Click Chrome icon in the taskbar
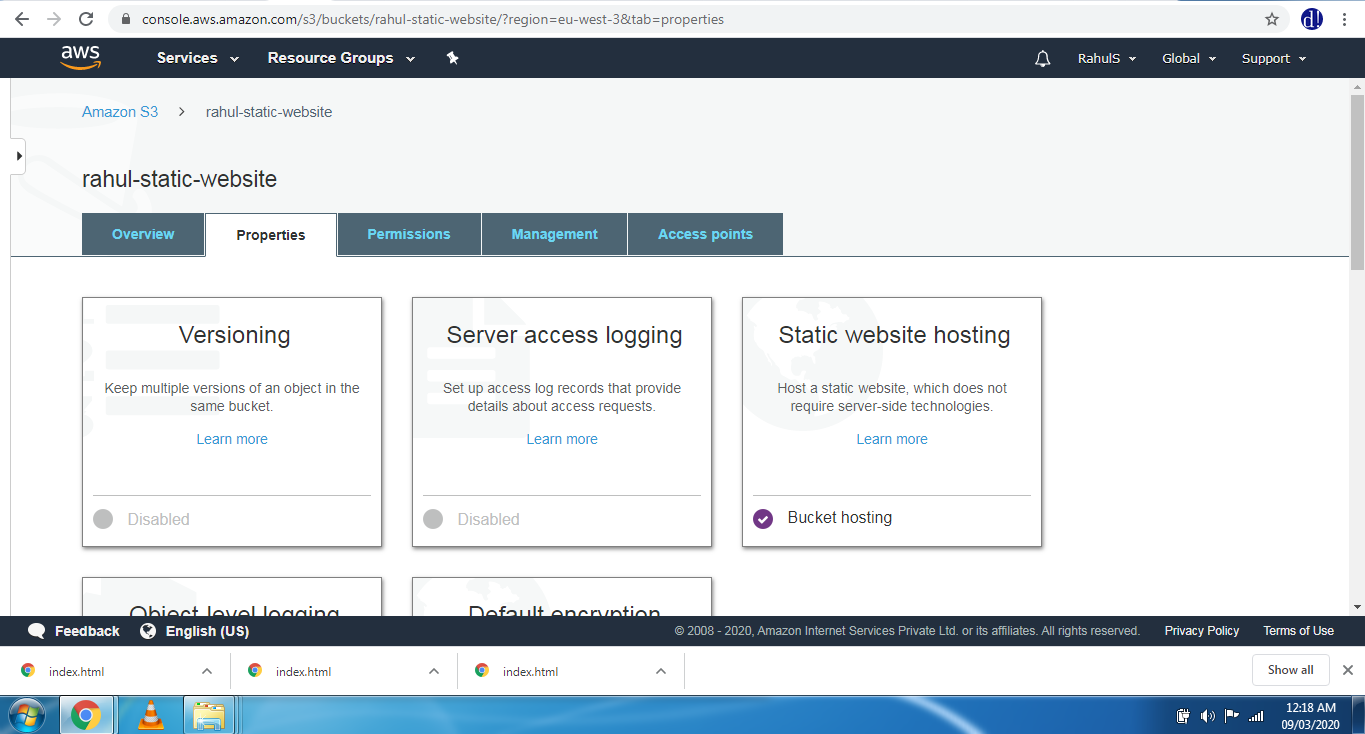 [86, 714]
